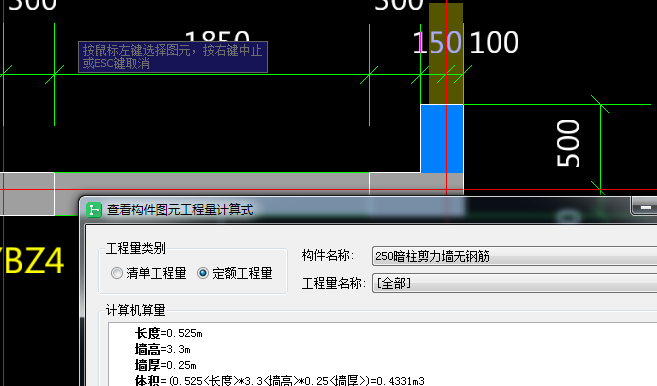This screenshot has height=386, width=657.
Task: Click the small gray wall block at the left edge
Action: 27,194
